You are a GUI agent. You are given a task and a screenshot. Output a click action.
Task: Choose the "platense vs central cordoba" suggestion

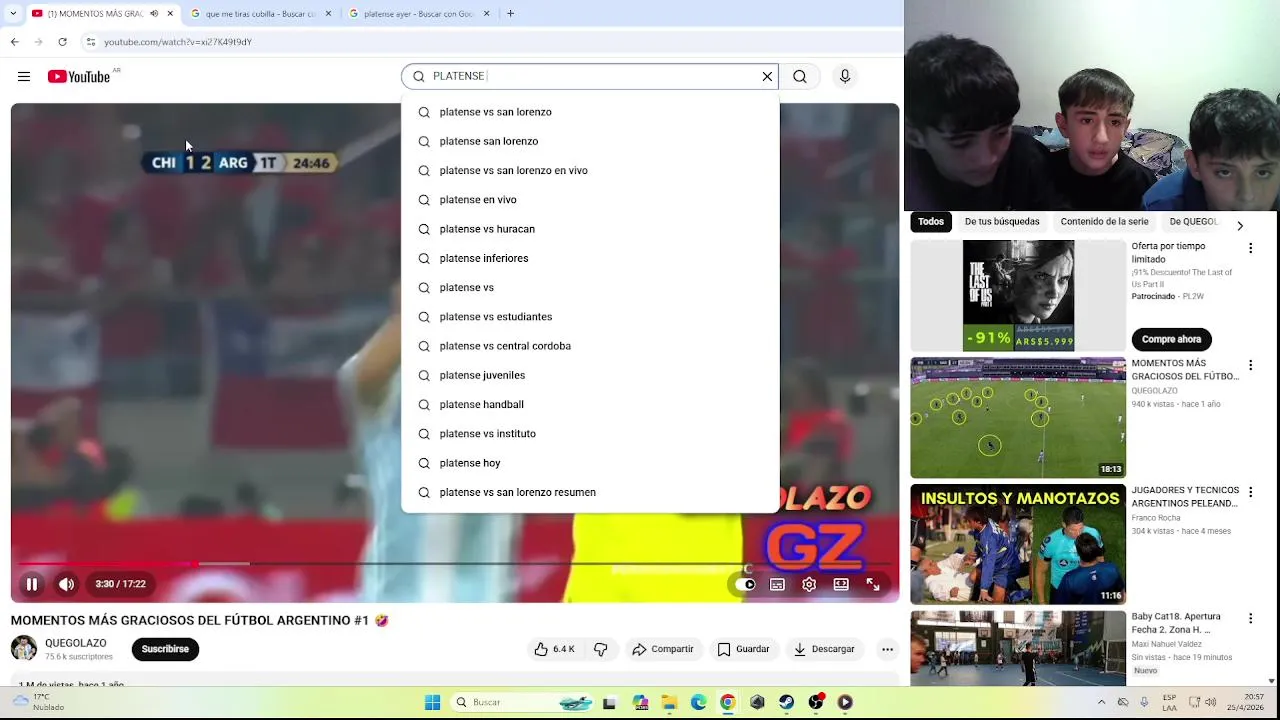pyautogui.click(x=590, y=346)
